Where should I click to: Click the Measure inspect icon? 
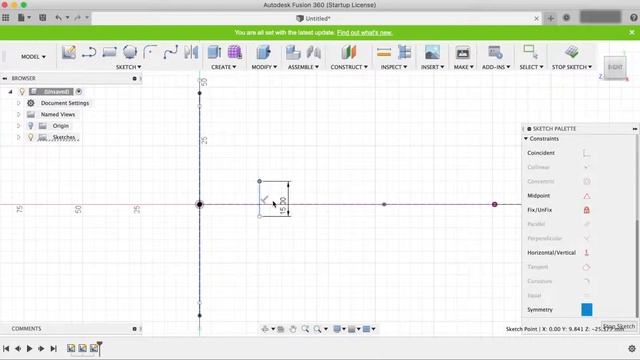pyautogui.click(x=384, y=52)
